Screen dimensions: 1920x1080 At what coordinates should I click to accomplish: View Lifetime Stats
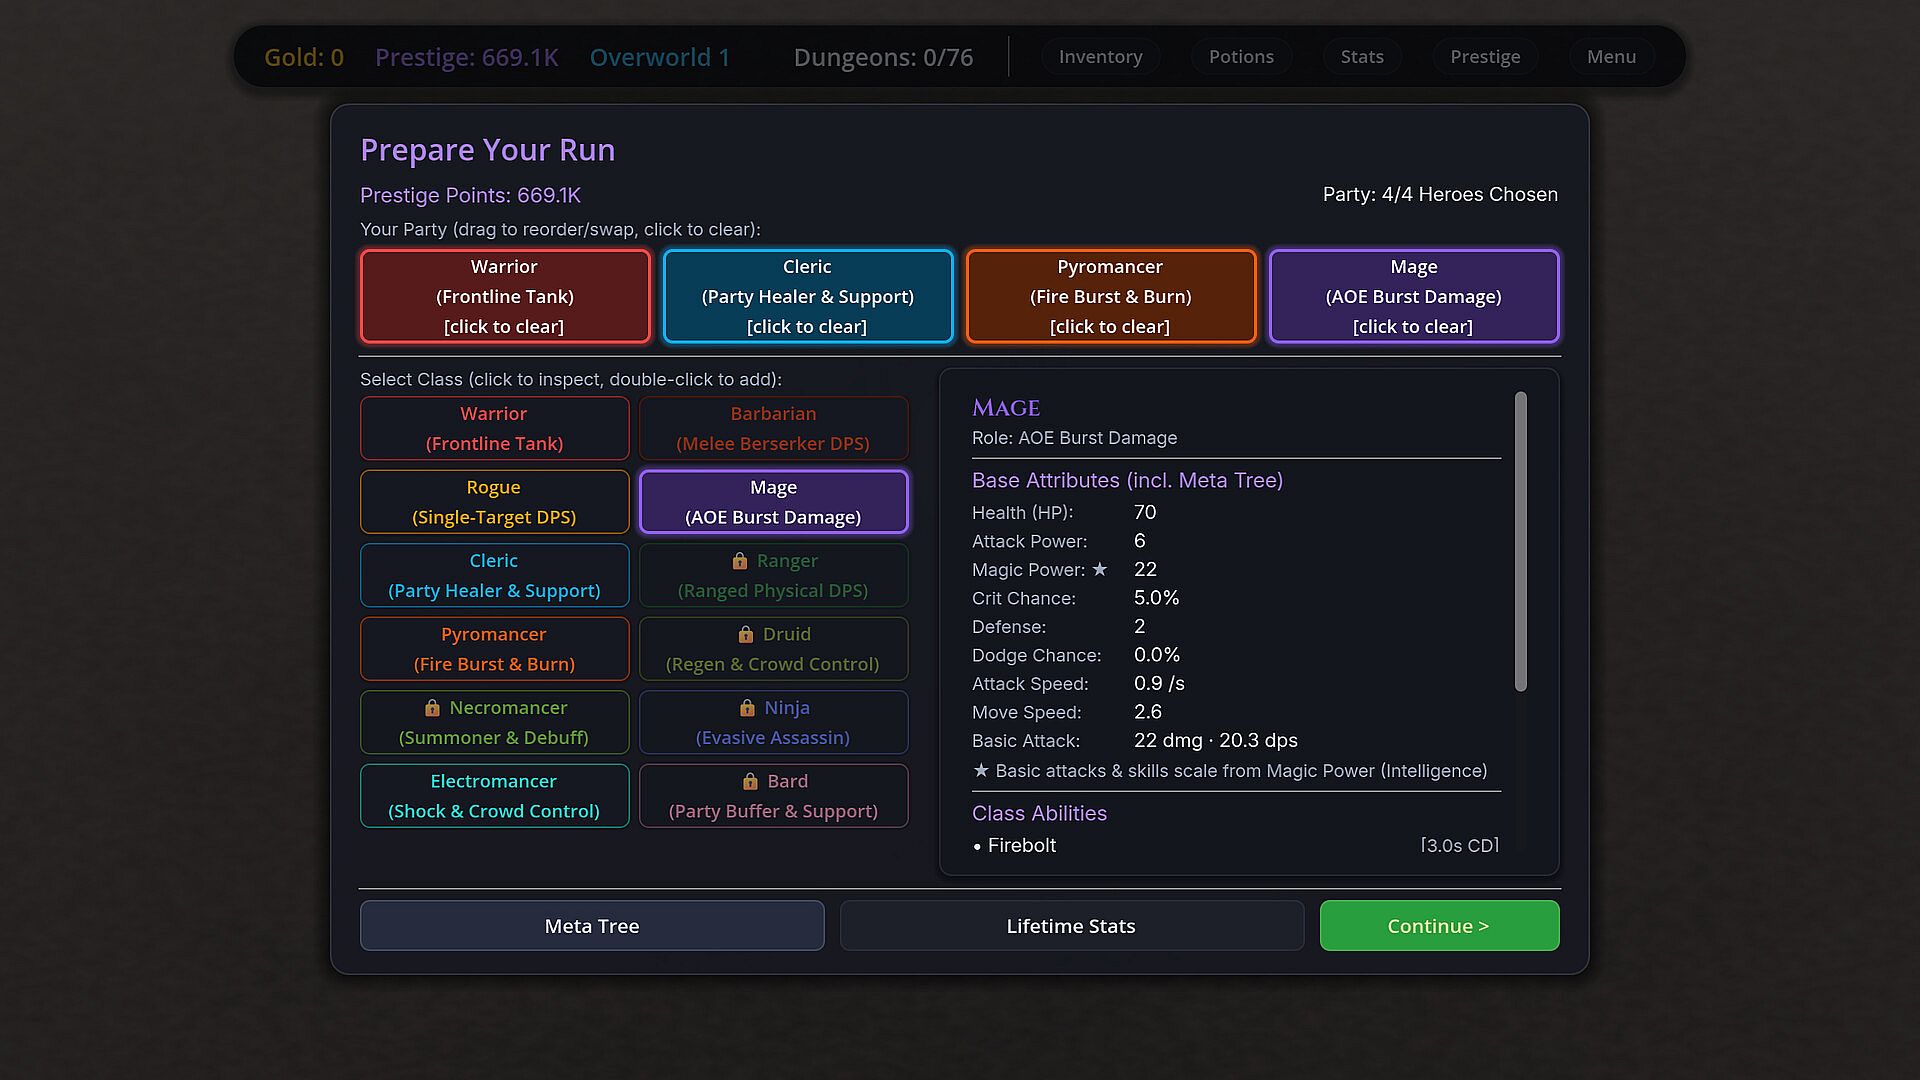[1071, 926]
